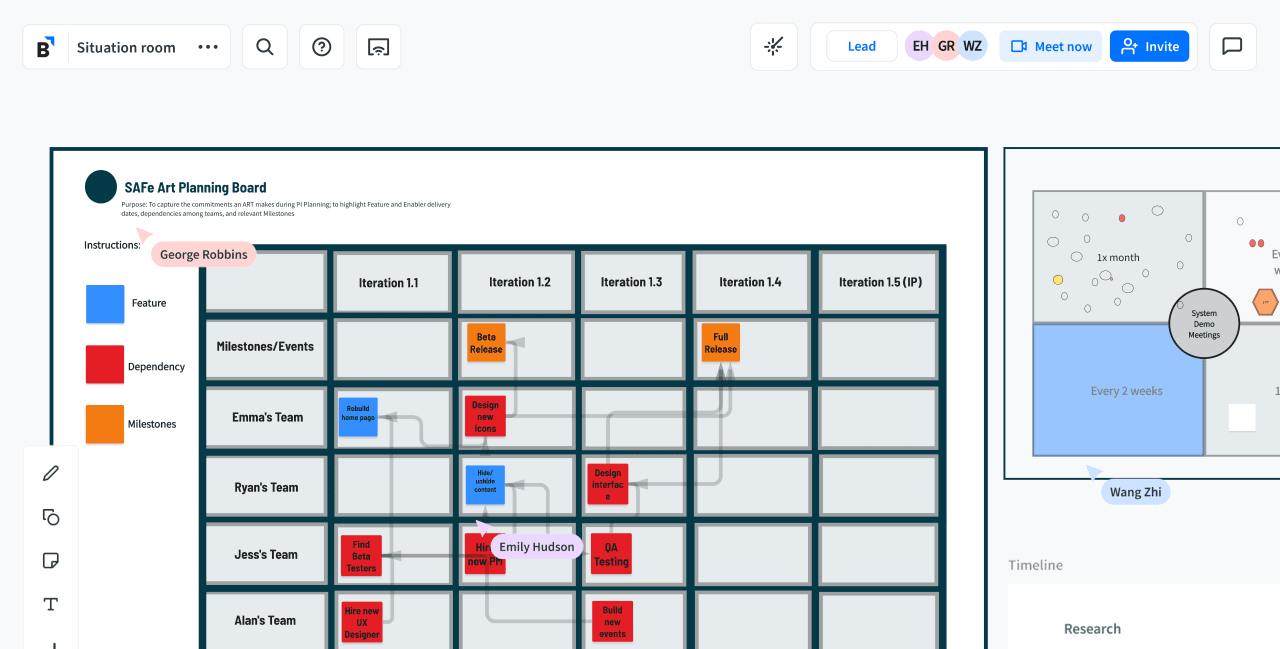Open workspace search

pyautogui.click(x=264, y=46)
